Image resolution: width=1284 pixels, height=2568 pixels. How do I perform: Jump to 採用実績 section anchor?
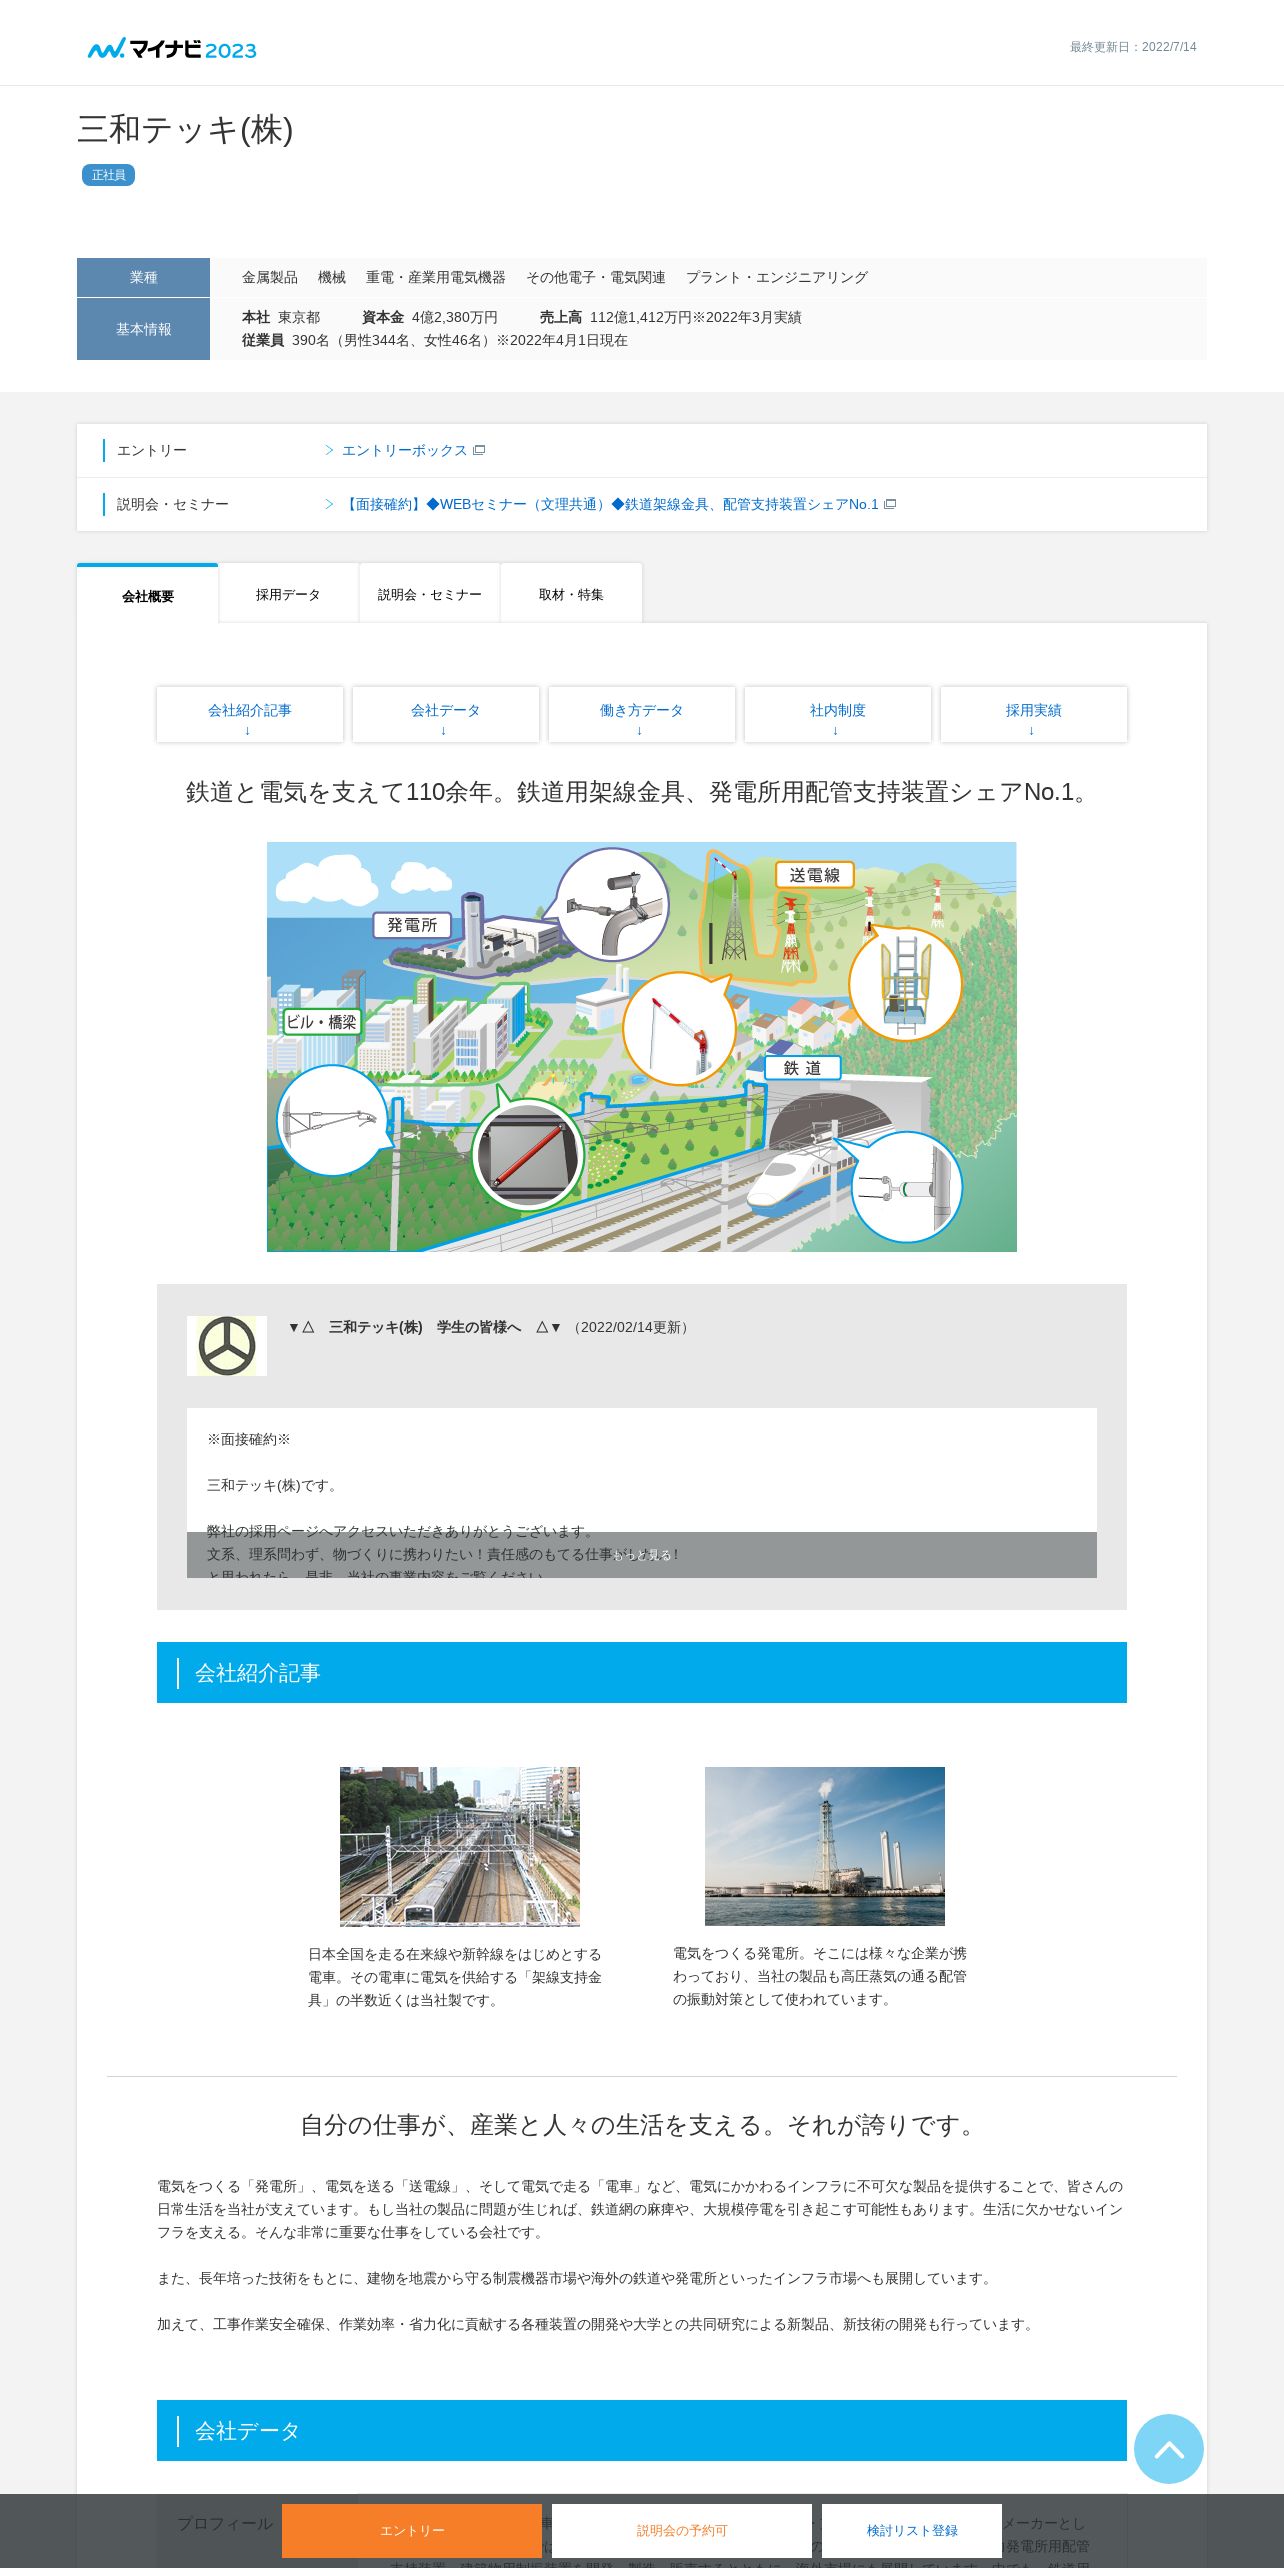(x=1034, y=714)
